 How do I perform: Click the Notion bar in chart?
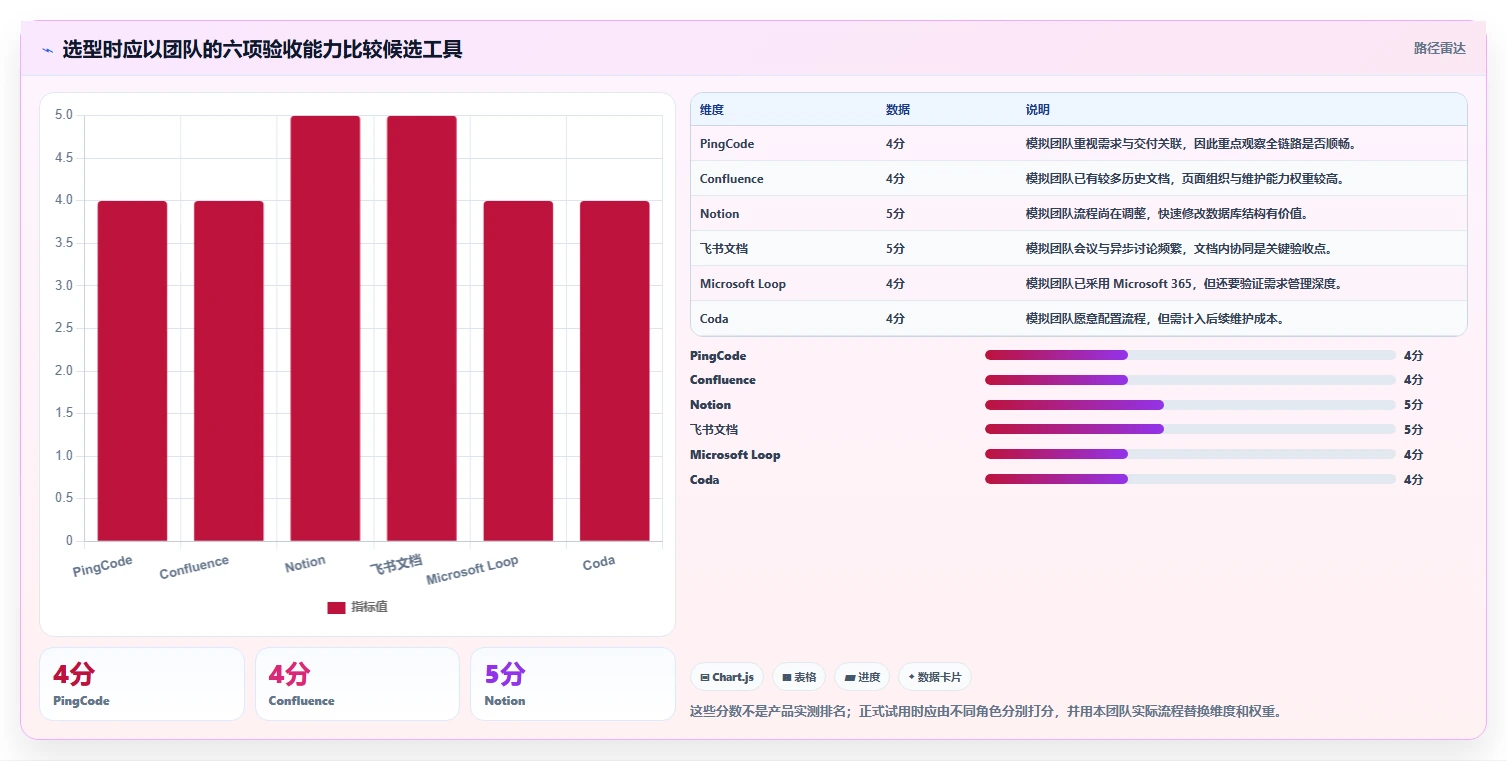pyautogui.click(x=325, y=328)
